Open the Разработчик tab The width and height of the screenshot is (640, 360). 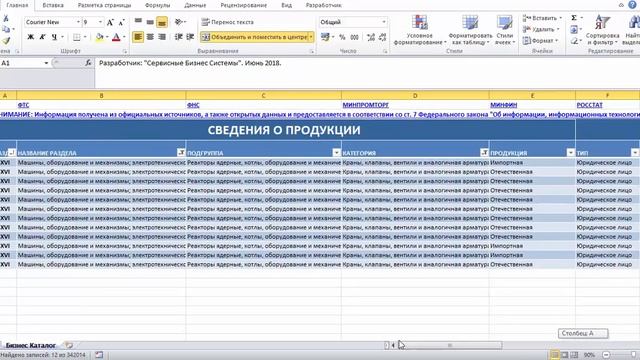324,5
